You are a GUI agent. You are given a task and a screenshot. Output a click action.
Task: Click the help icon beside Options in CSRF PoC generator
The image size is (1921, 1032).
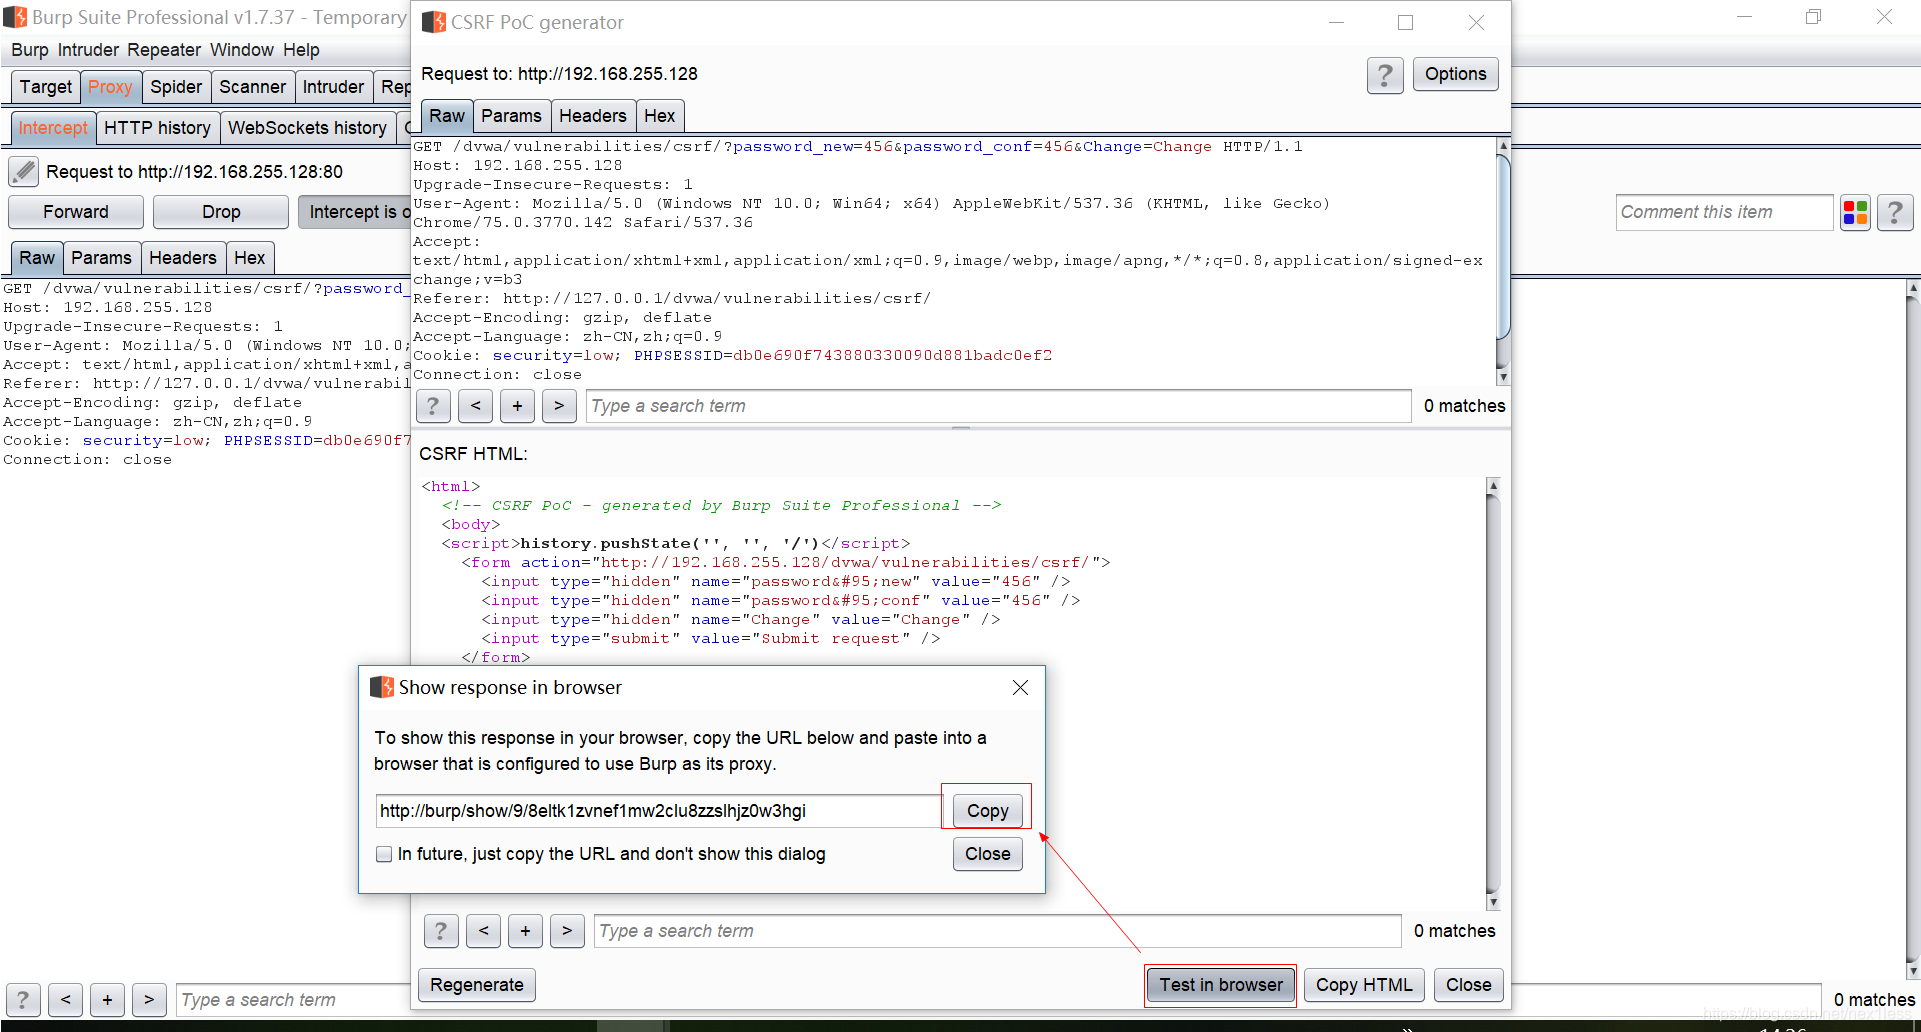(x=1385, y=75)
